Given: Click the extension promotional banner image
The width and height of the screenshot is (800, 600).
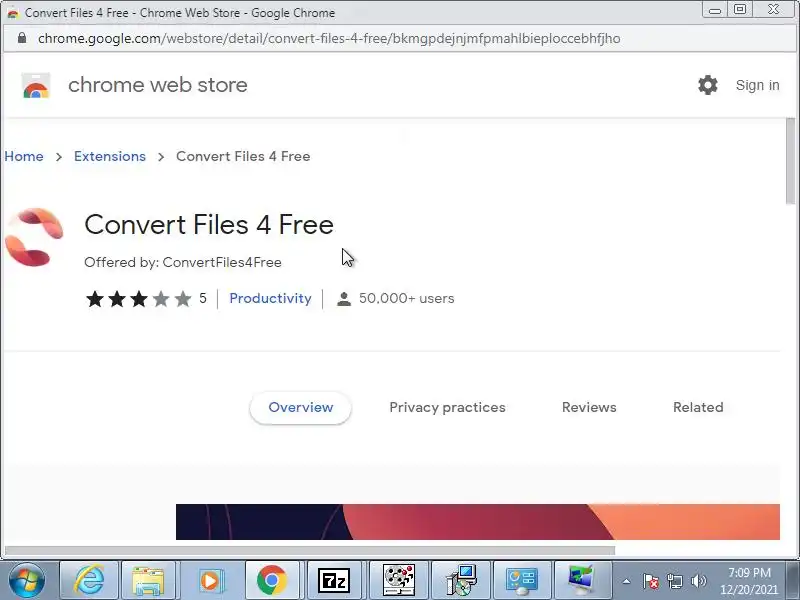Looking at the screenshot, I should (x=478, y=522).
